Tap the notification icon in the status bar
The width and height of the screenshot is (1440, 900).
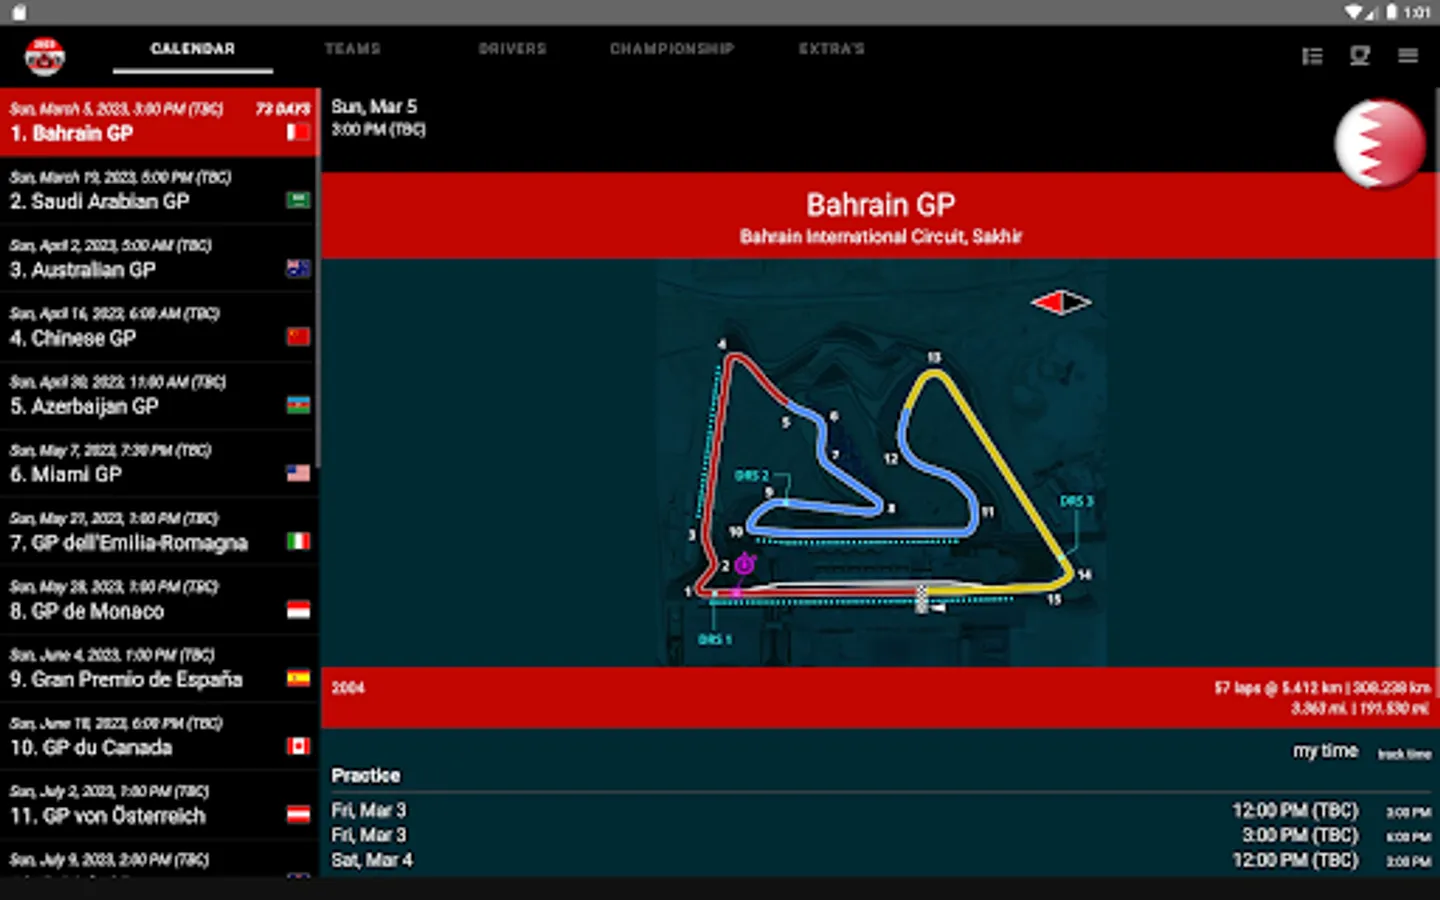tap(19, 12)
